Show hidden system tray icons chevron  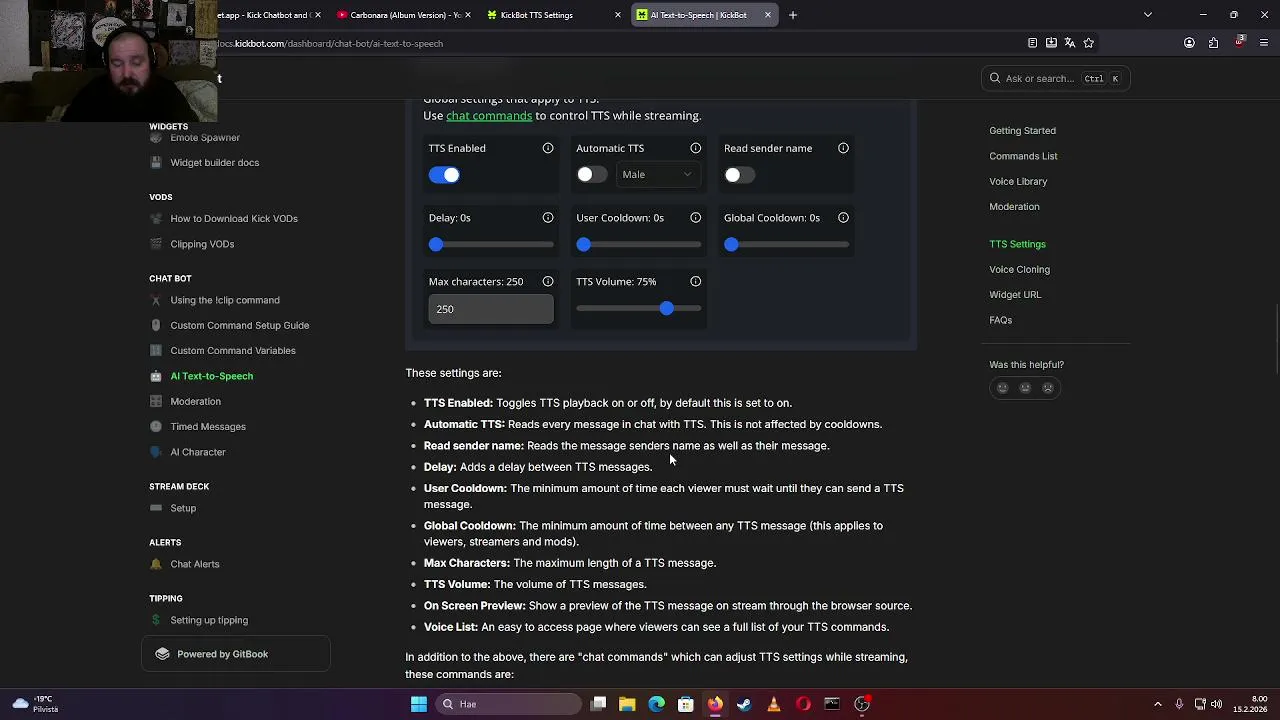pyautogui.click(x=1158, y=704)
